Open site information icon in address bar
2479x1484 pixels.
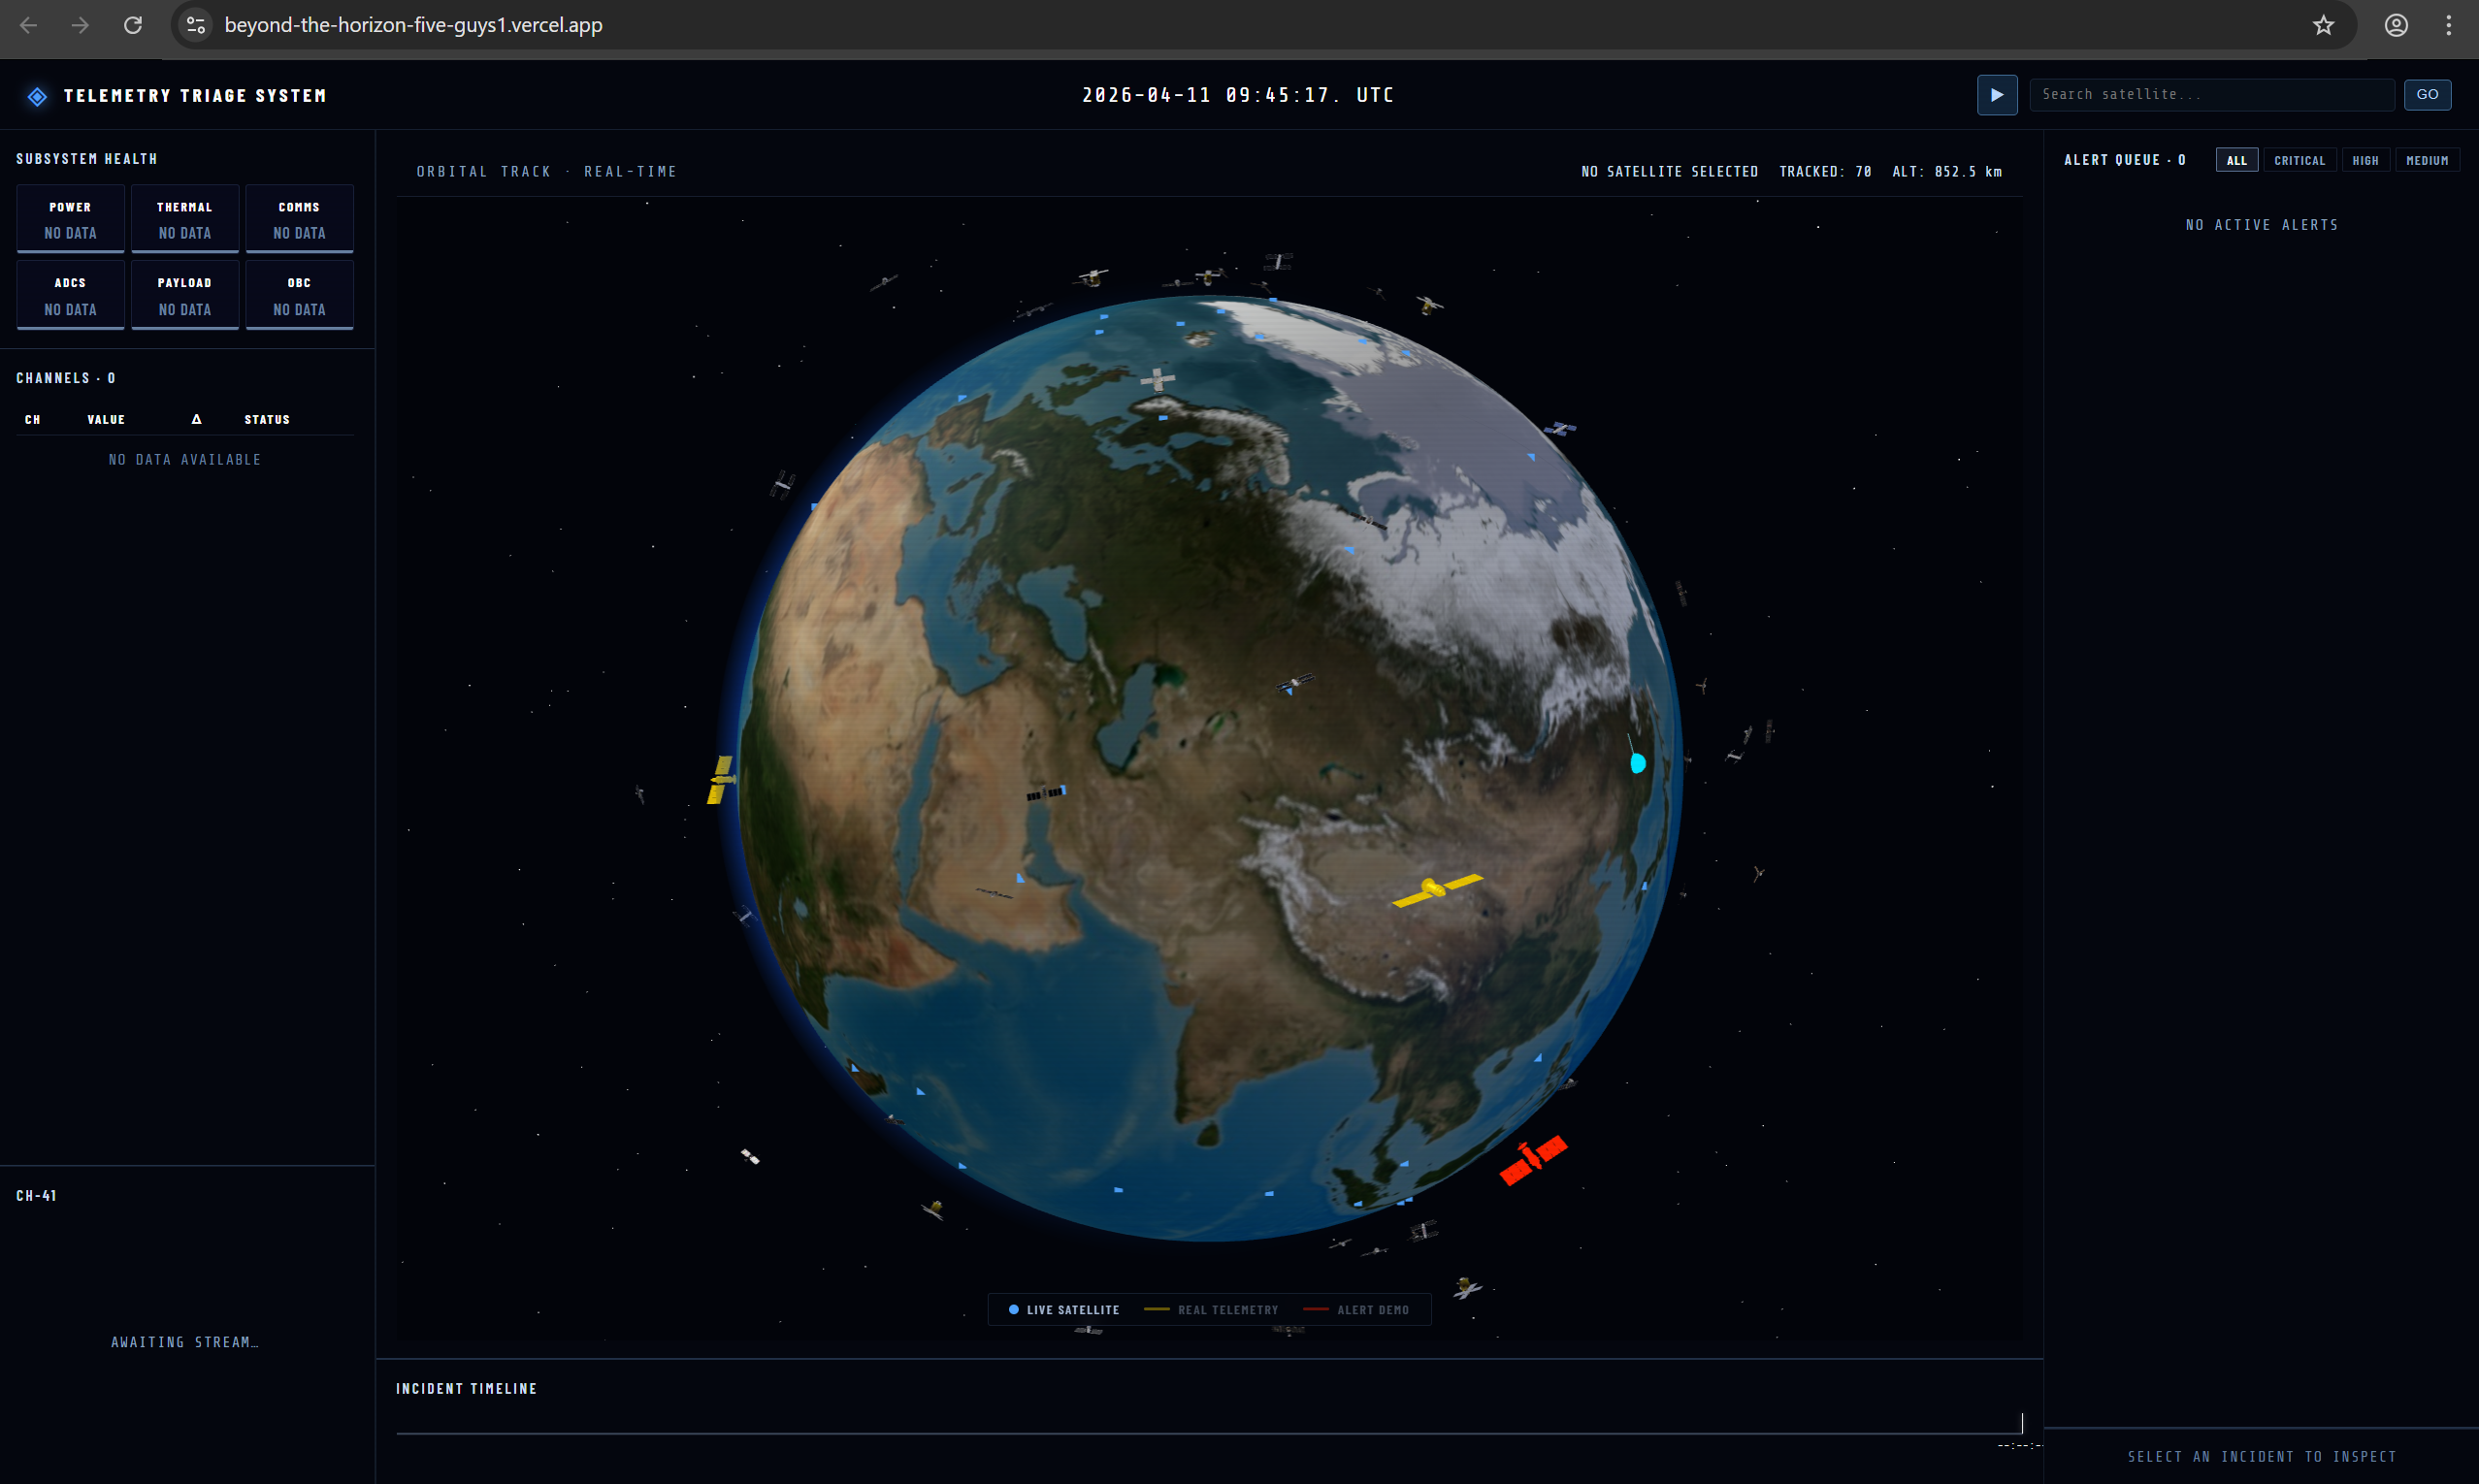(196, 25)
